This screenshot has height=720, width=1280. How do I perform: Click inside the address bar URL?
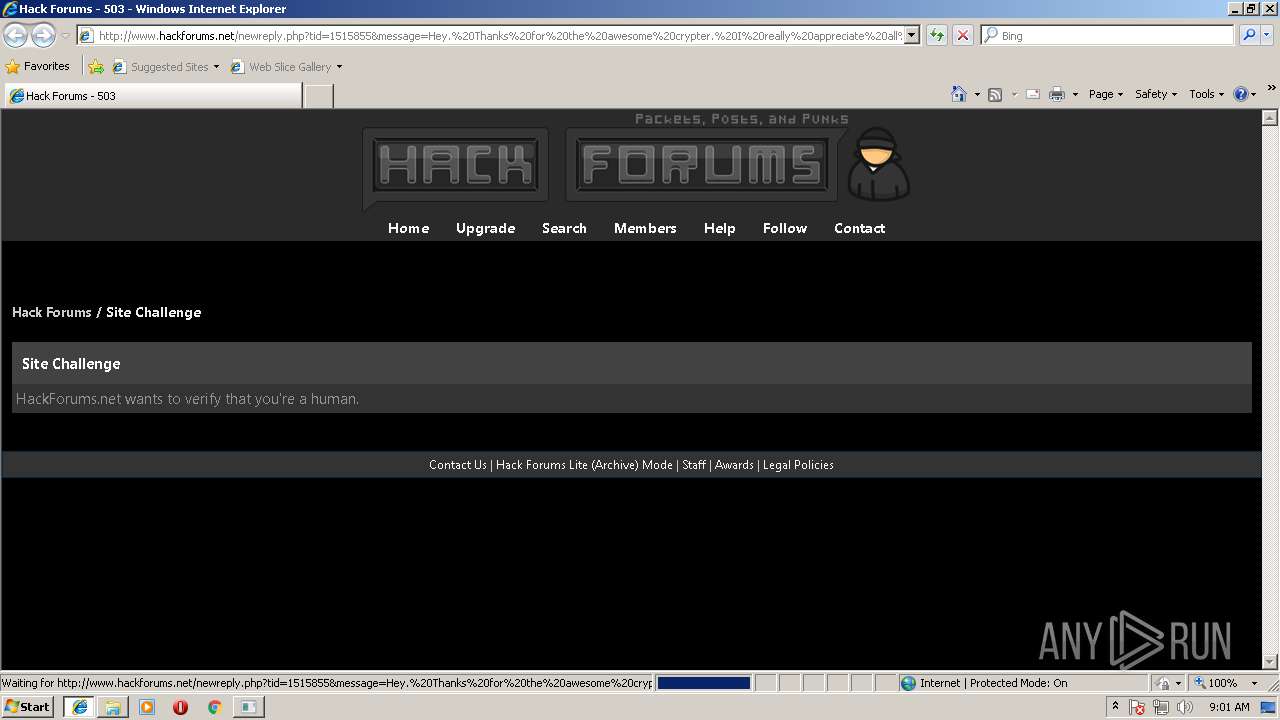tap(500, 35)
